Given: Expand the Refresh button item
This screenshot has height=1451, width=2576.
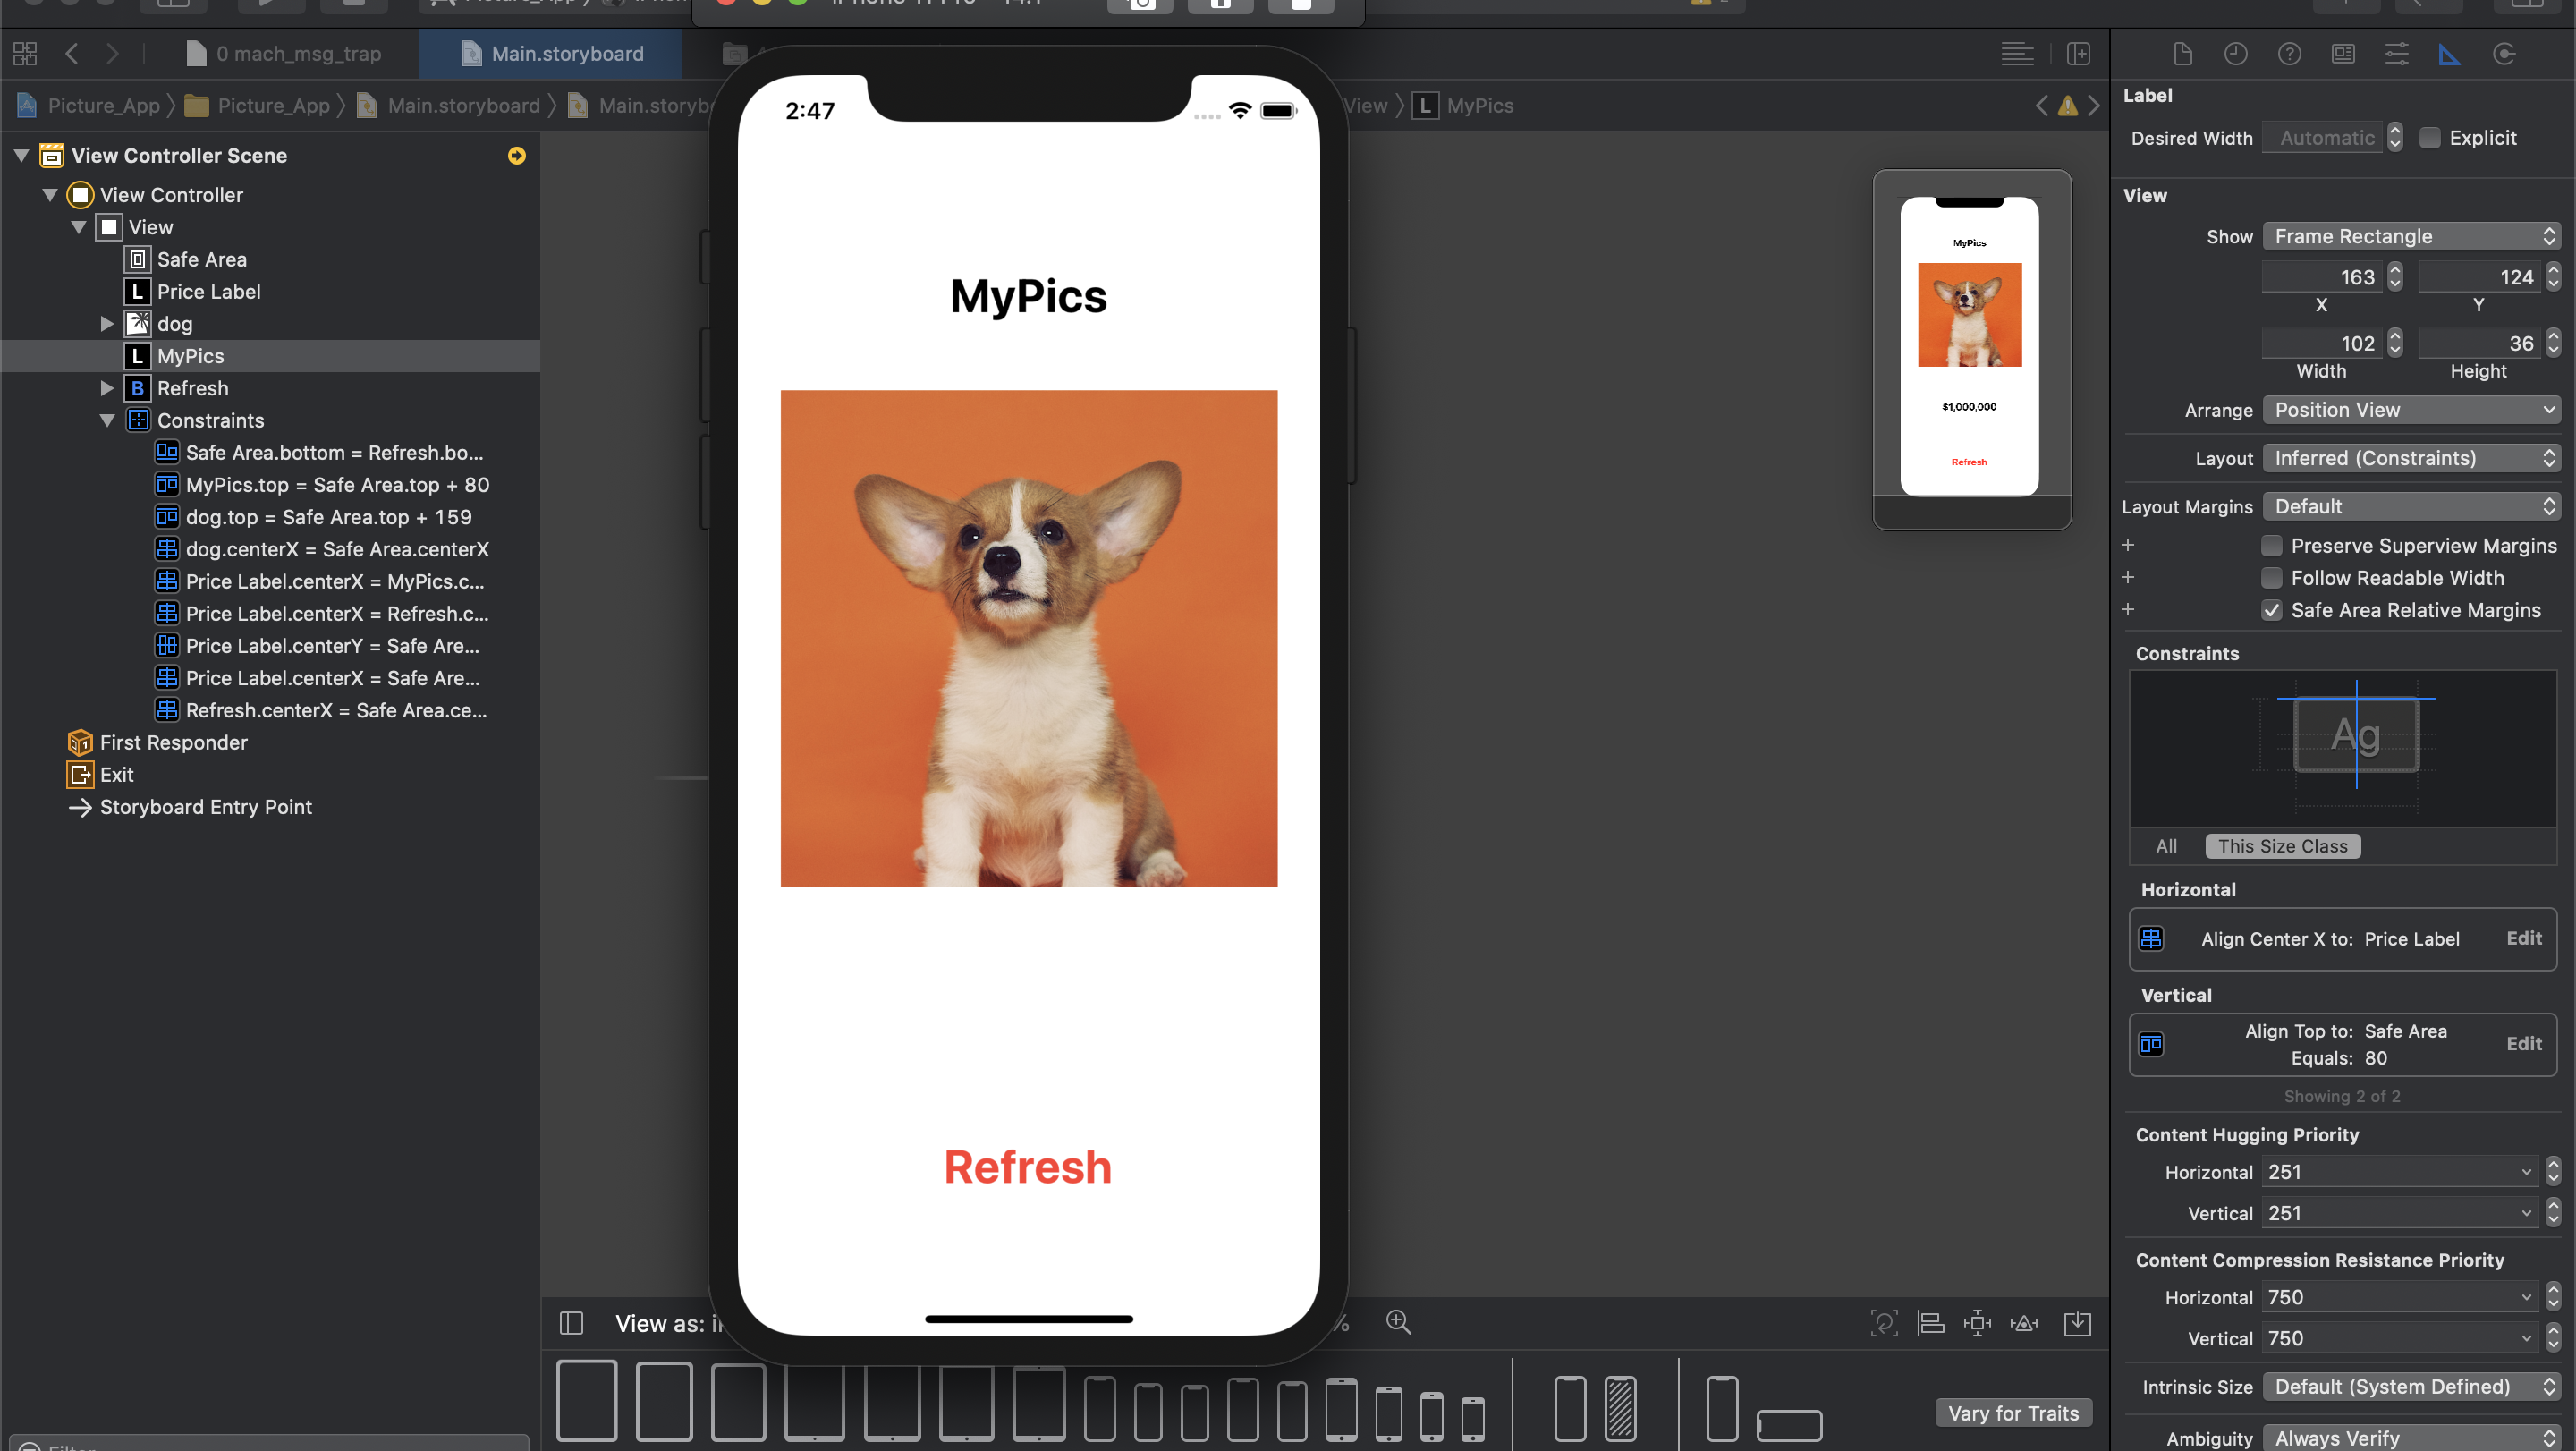Looking at the screenshot, I should tap(107, 388).
